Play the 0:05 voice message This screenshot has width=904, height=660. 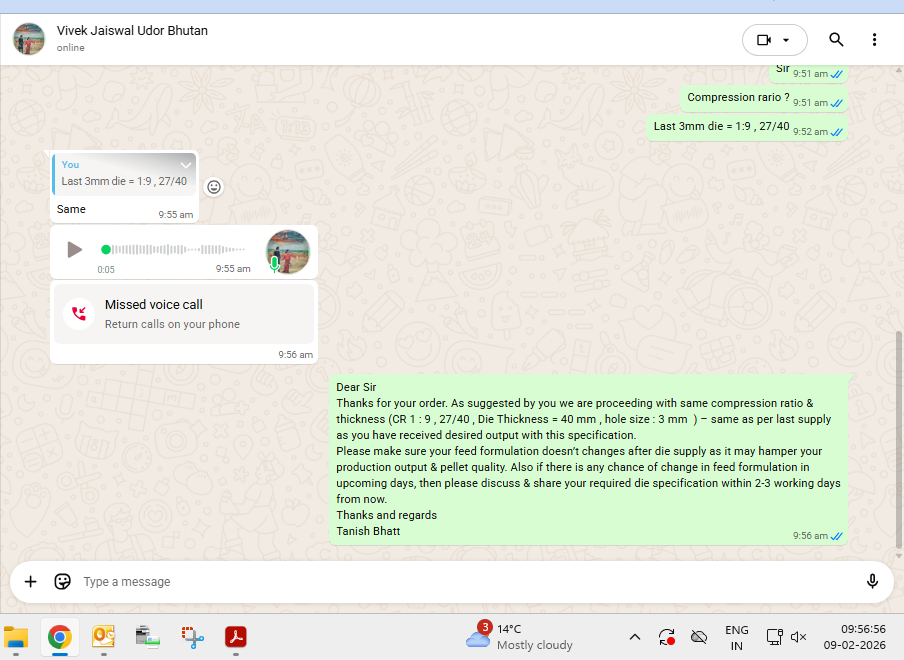74,249
